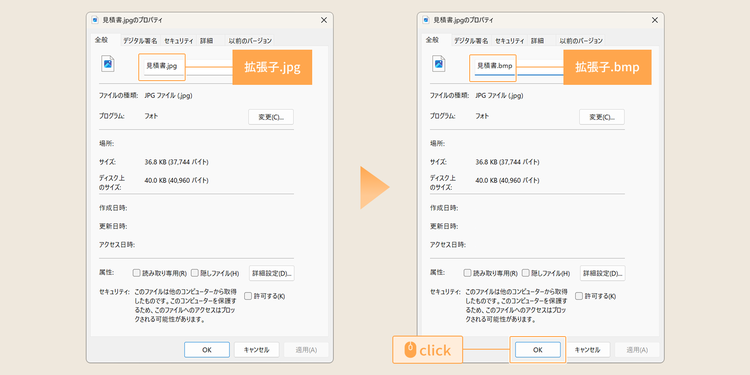Open 詳細設定(D)... in the left dialog

point(272,273)
